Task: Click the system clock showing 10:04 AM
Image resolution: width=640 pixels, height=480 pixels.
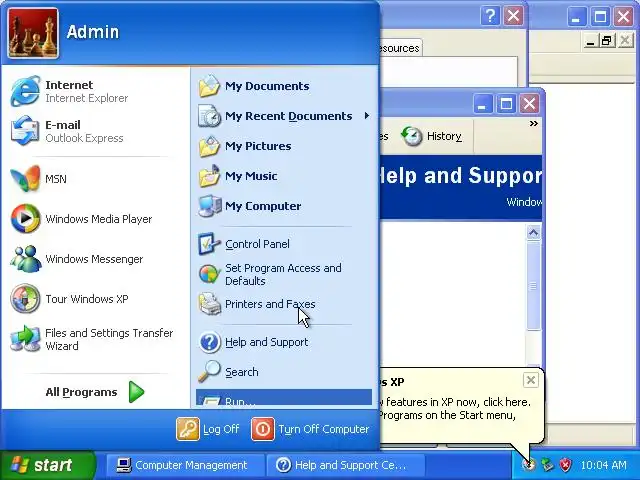Action: pos(603,465)
